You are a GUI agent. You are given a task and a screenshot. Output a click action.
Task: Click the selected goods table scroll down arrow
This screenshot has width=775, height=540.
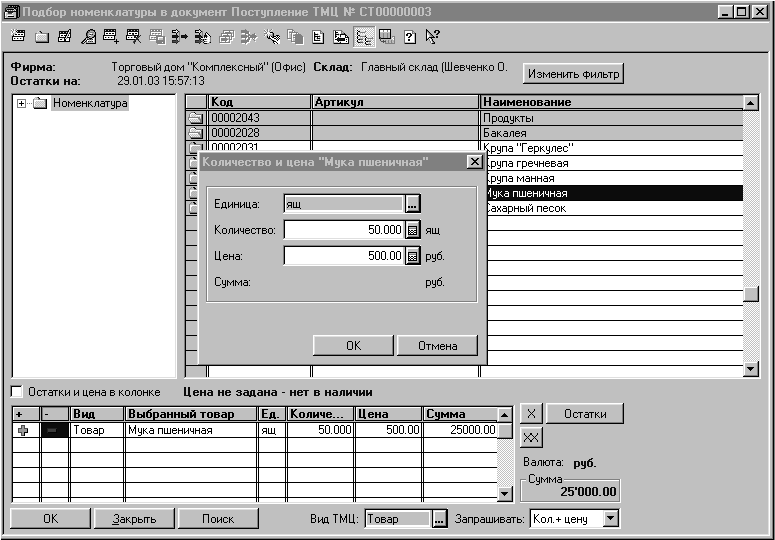tap(504, 494)
